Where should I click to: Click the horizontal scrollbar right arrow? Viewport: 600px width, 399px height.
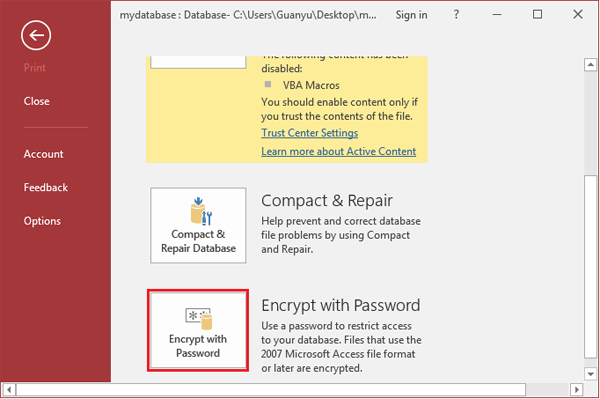[576, 390]
